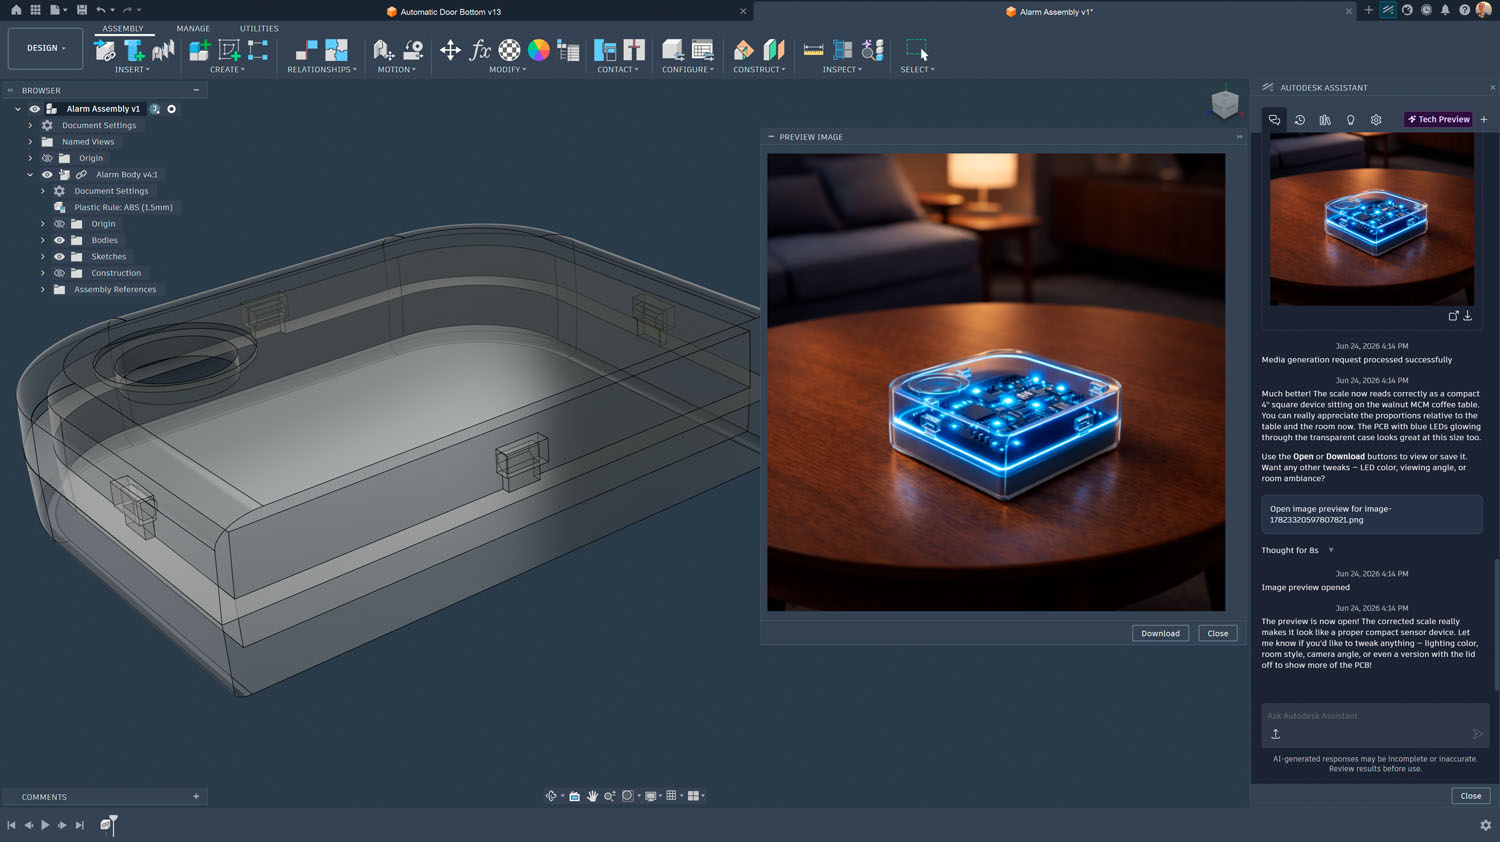Viewport: 1500px width, 842px height.
Task: Select Plastic Rule: ABS (1.5mm) item
Action: click(x=123, y=208)
